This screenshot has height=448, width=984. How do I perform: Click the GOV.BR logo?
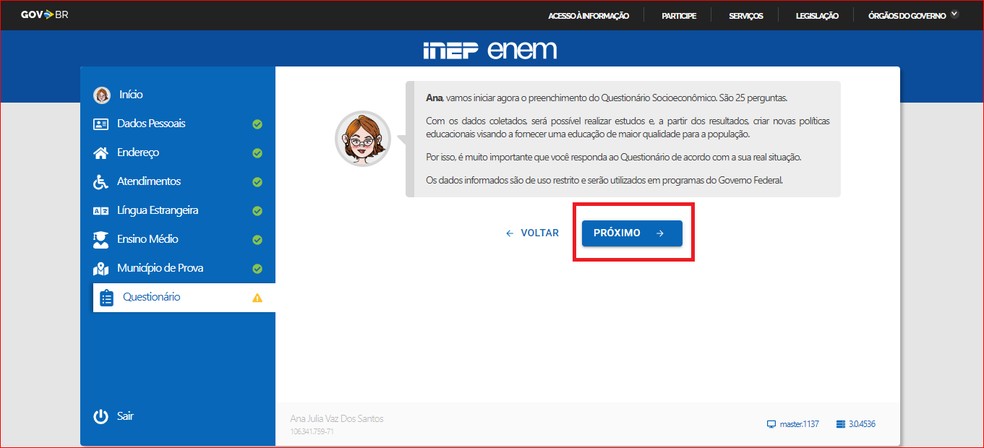(x=45, y=14)
